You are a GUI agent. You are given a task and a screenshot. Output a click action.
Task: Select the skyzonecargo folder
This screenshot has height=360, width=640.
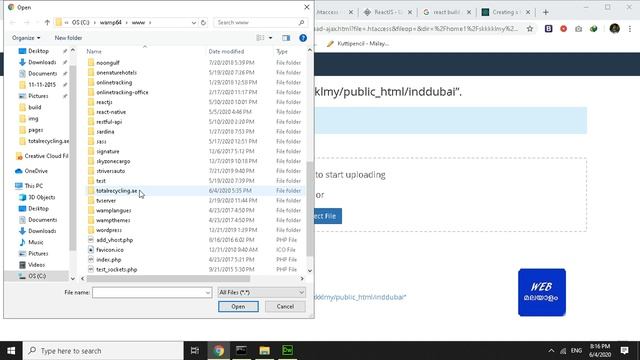coord(113,161)
